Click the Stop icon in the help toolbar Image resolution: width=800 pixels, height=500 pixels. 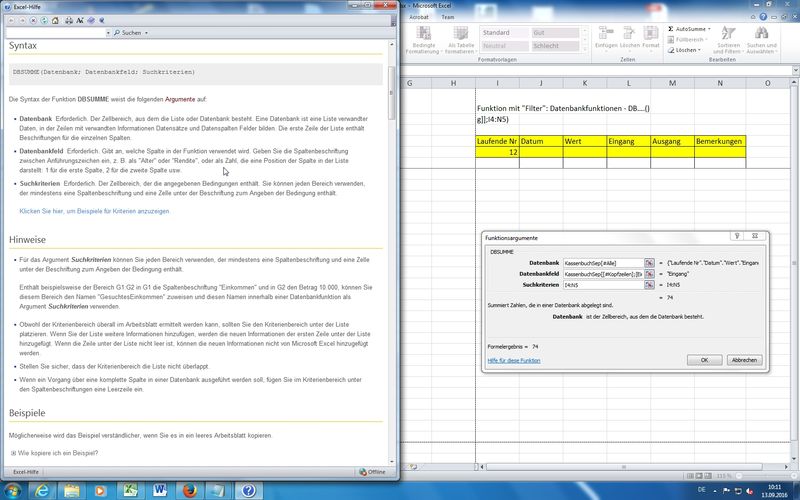[x=32, y=18]
